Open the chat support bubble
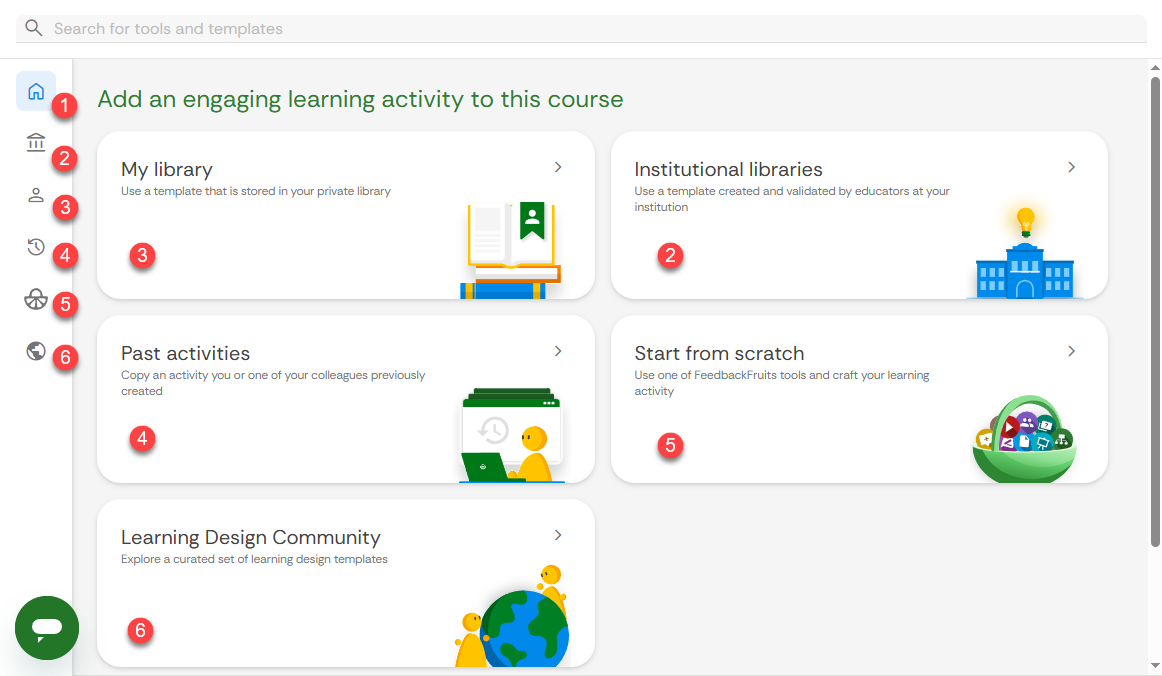The width and height of the screenshot is (1162, 676). (46, 628)
